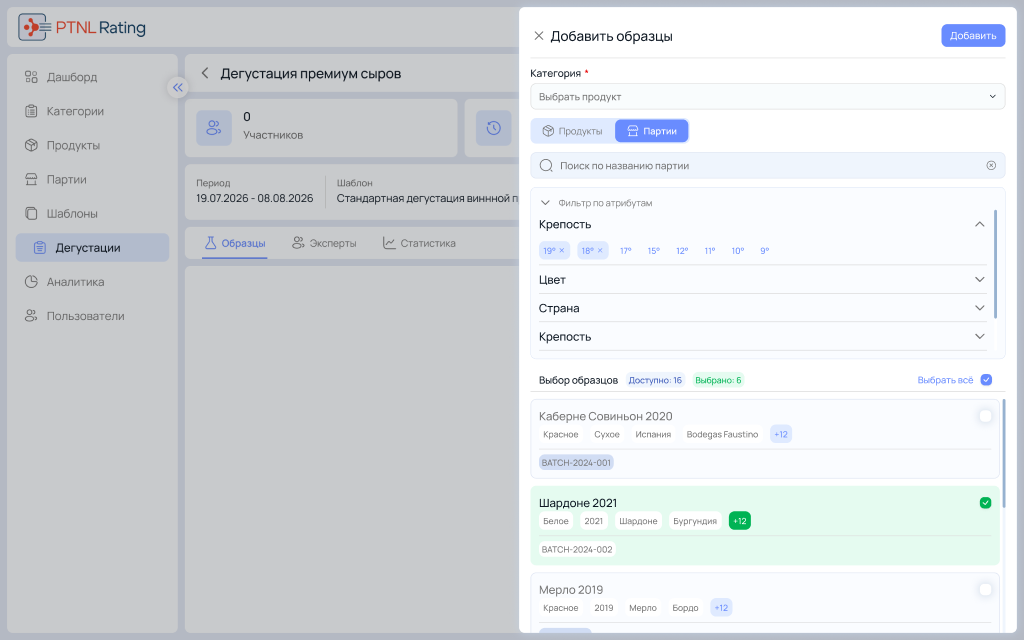Select the 12° strength chip
Viewport: 1024px width, 640px height.
click(x=682, y=251)
